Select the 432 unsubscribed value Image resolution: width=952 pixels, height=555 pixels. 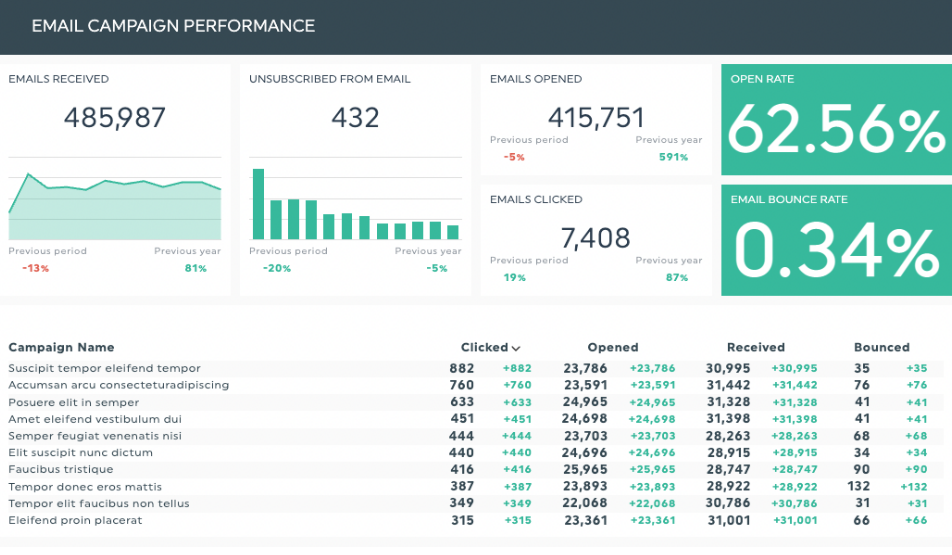pyautogui.click(x=355, y=118)
